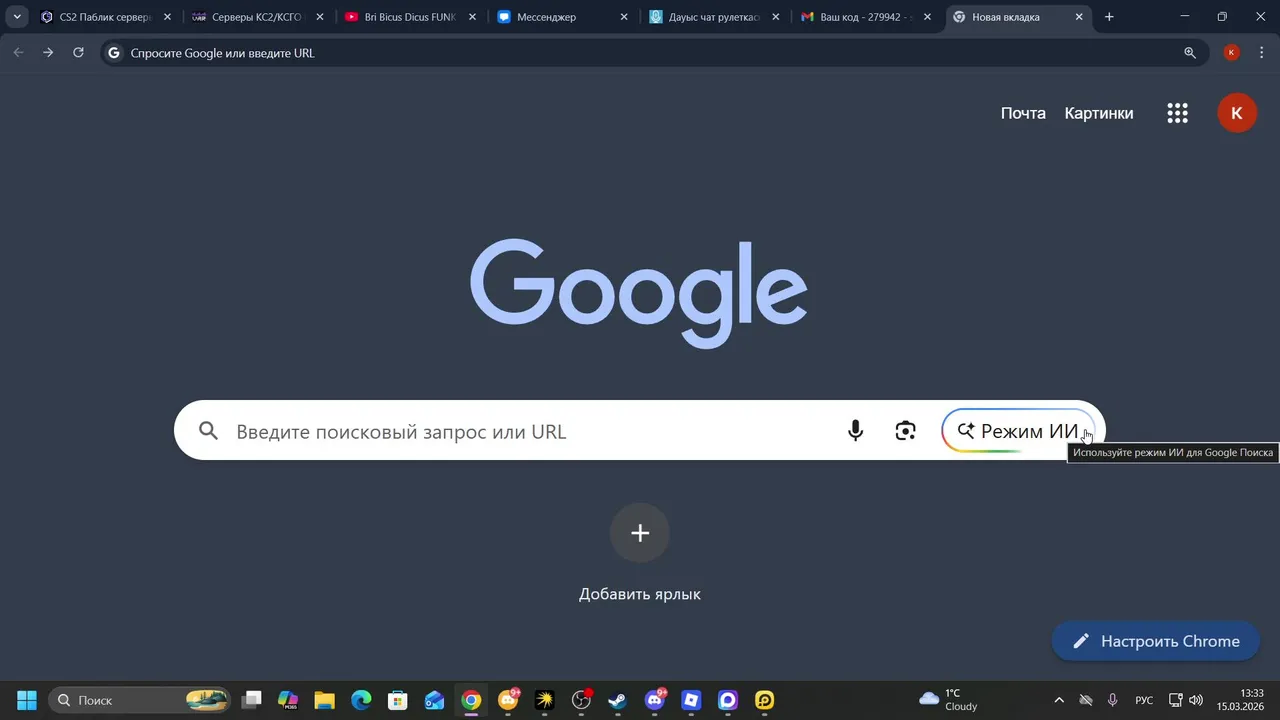Image resolution: width=1280 pixels, height=720 pixels.
Task: Click the browser forward arrow
Action: (x=48, y=53)
